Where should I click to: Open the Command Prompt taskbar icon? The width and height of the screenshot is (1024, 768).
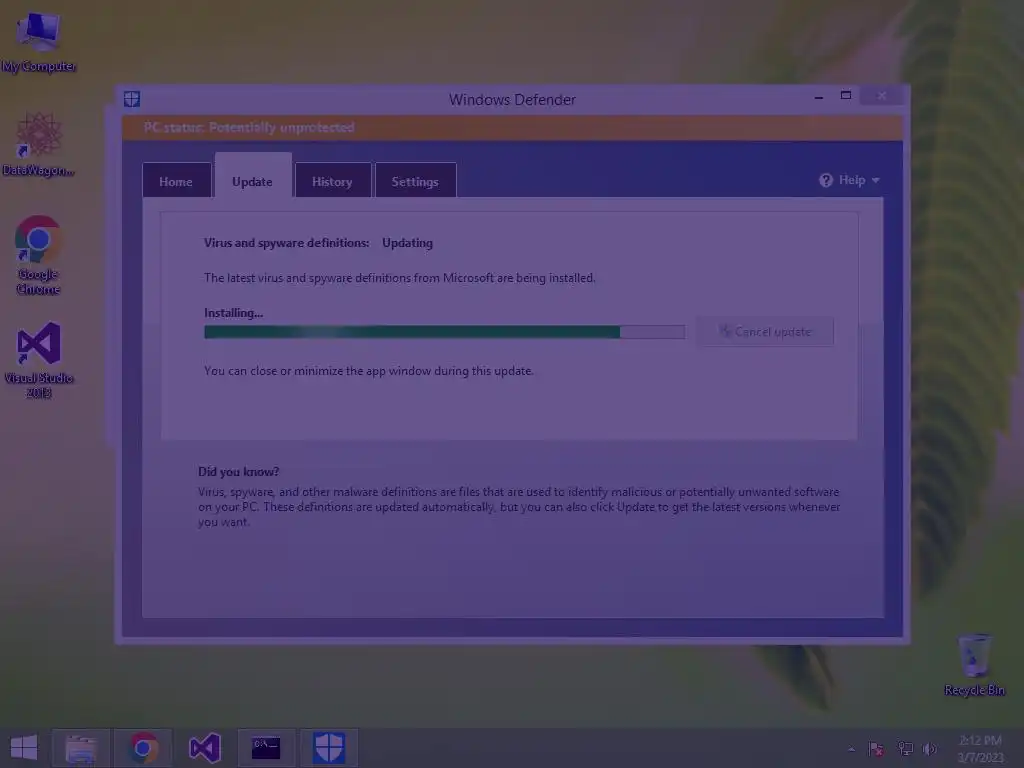click(266, 748)
